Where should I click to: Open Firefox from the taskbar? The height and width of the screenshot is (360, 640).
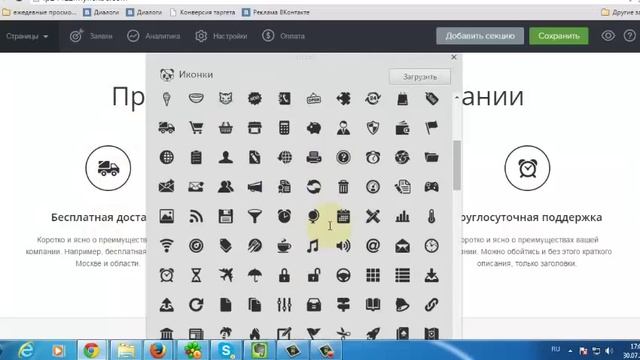point(158,351)
